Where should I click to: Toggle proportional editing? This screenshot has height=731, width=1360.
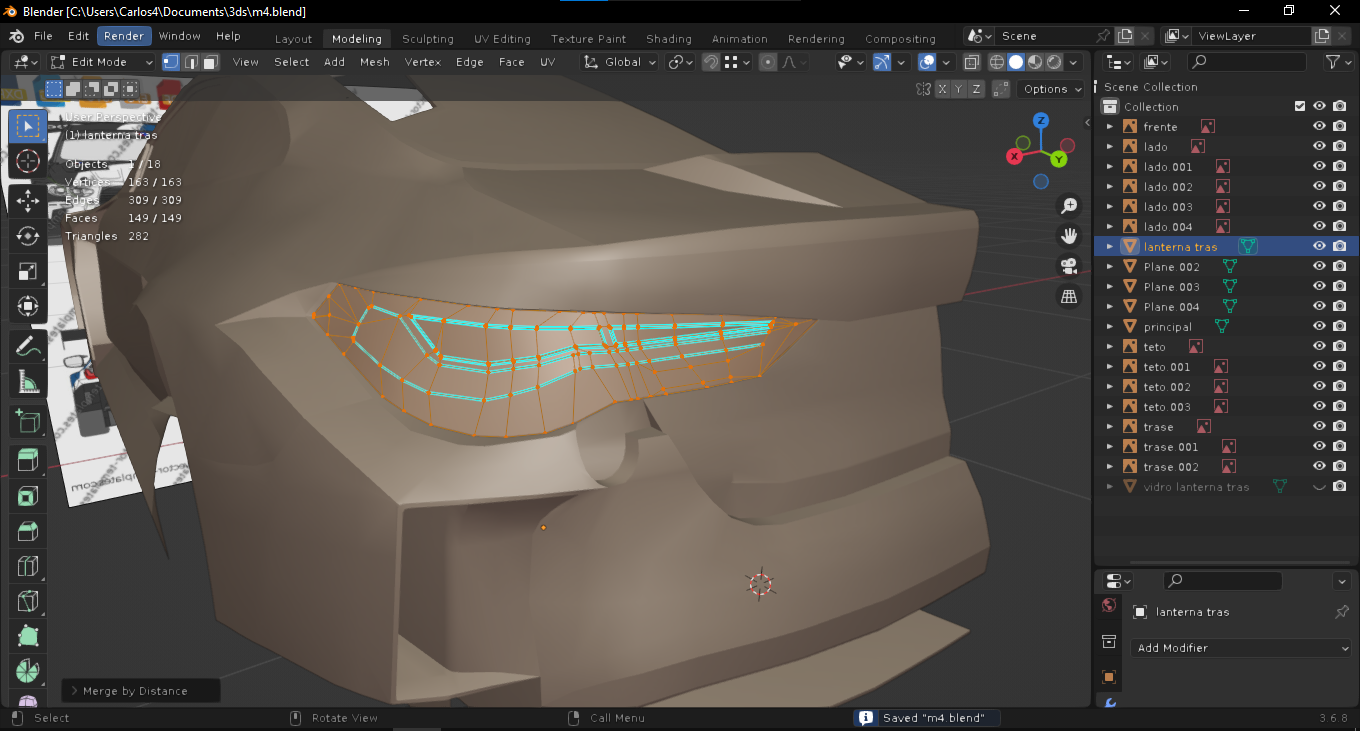(768, 62)
